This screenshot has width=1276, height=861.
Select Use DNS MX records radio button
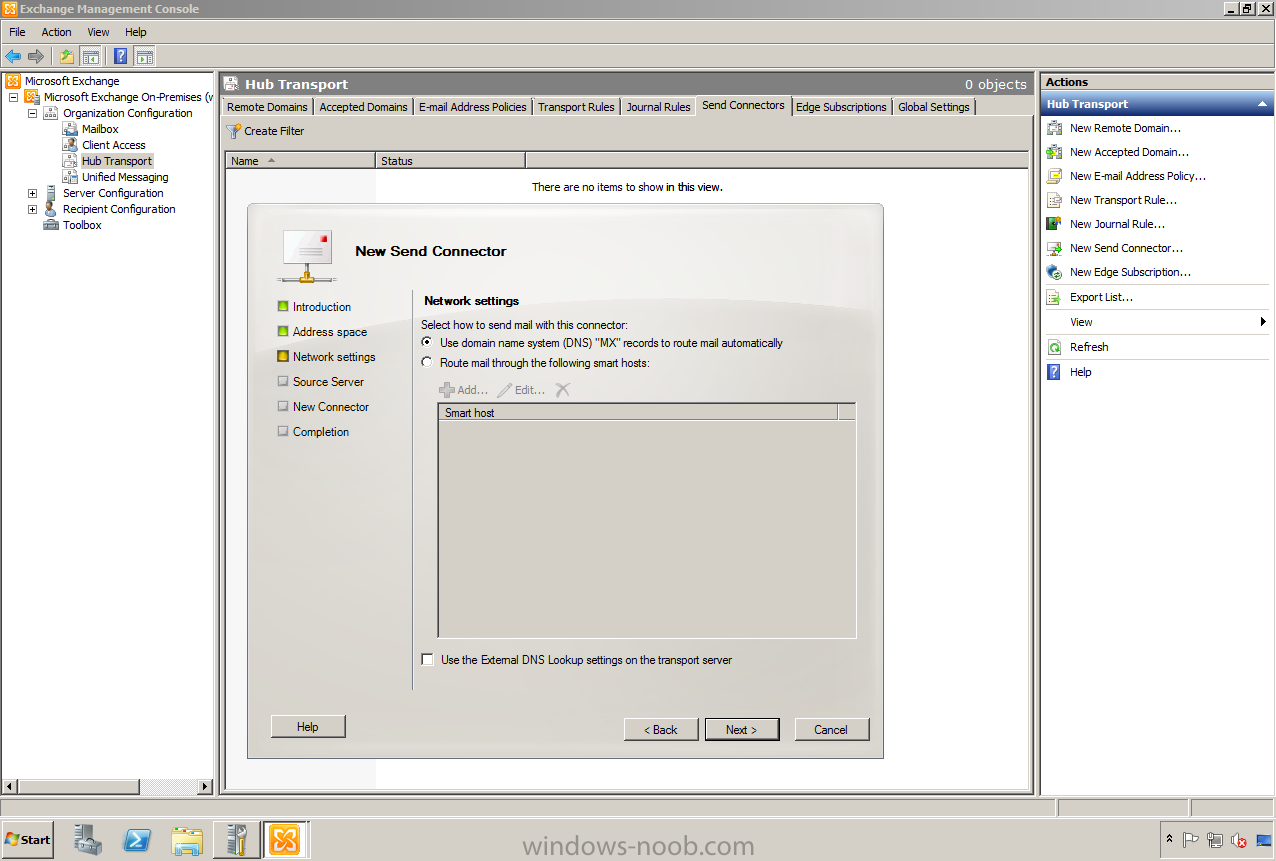pos(427,342)
